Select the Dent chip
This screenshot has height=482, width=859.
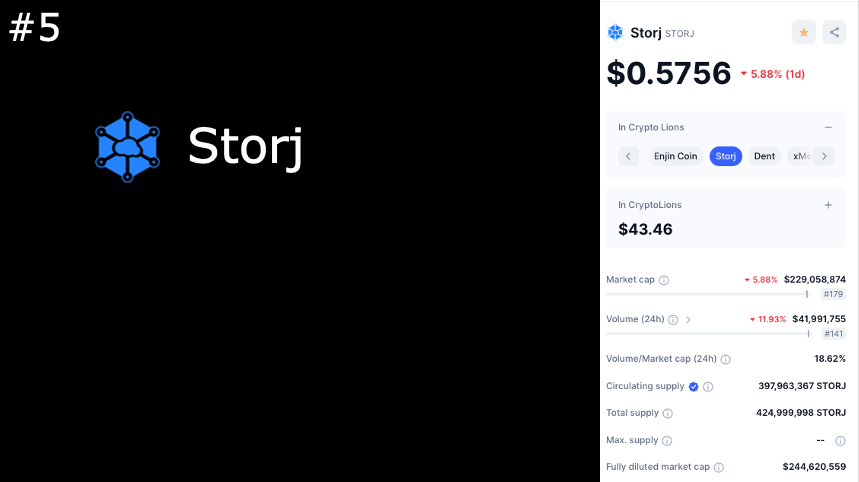point(764,156)
